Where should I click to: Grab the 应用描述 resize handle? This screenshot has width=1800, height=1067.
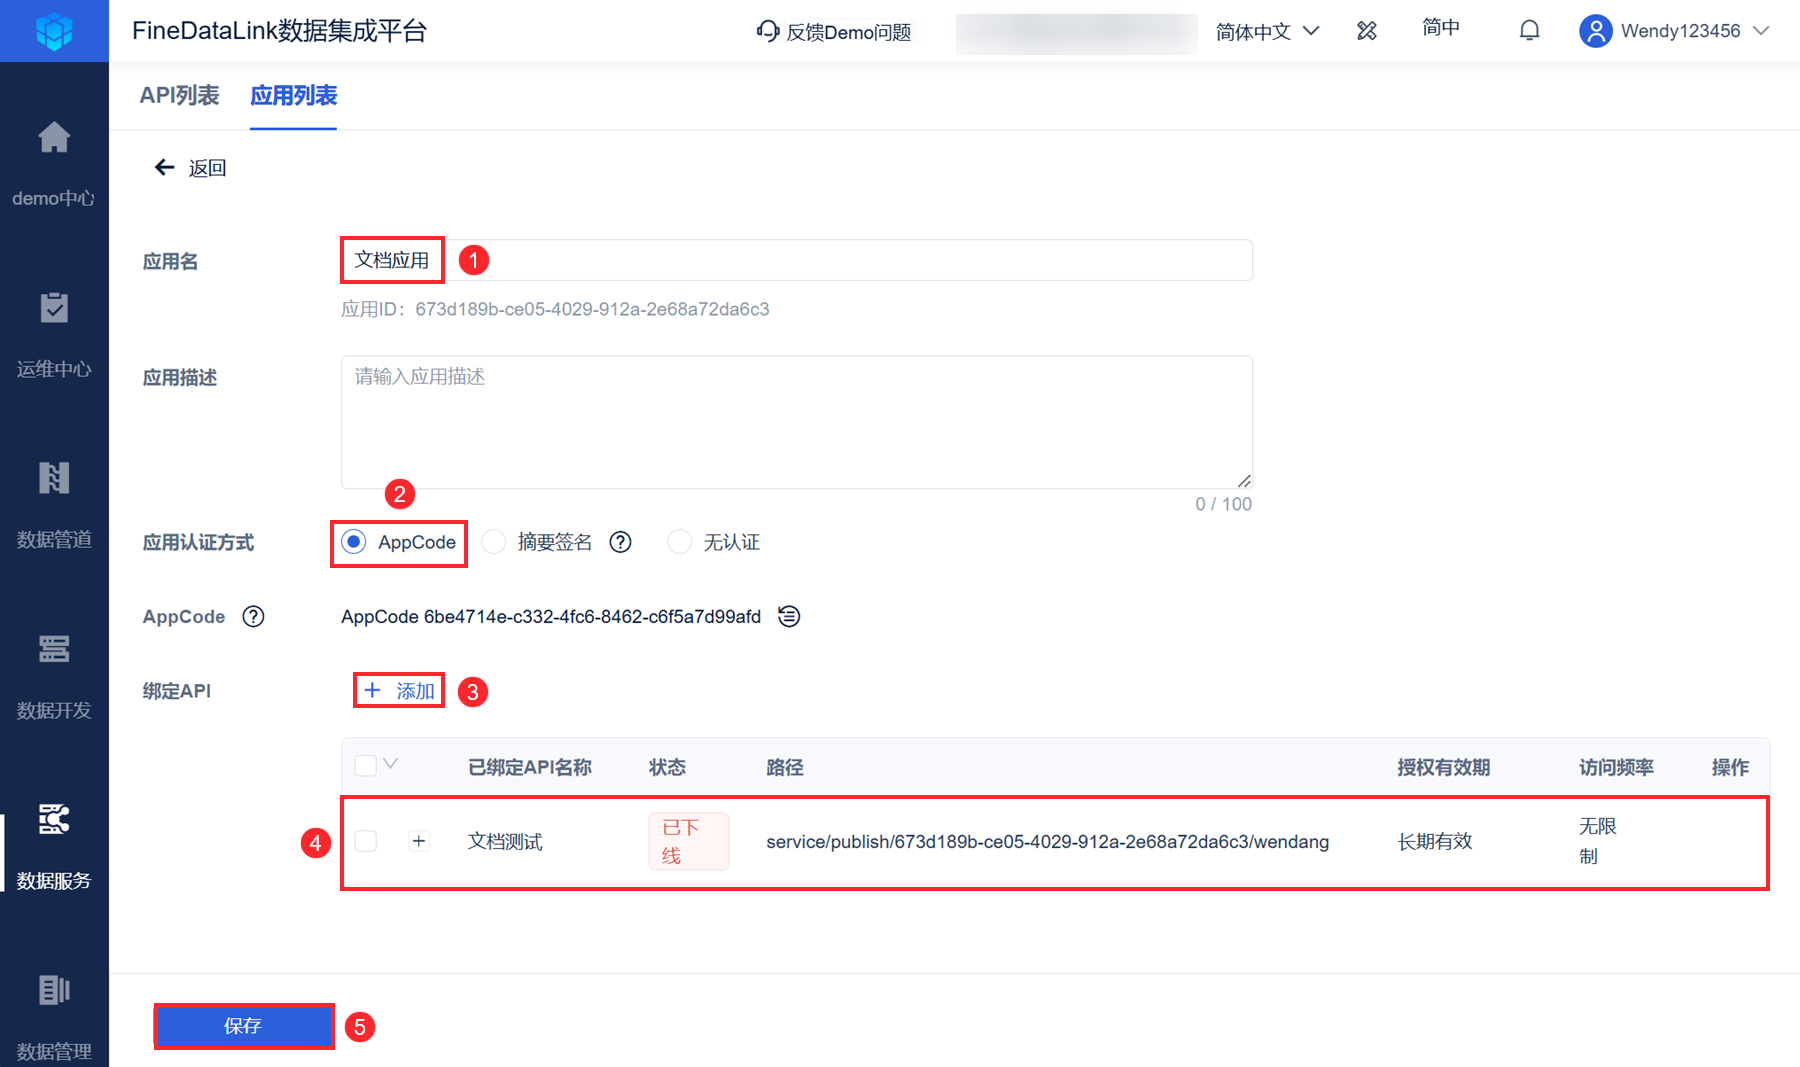[1244, 481]
